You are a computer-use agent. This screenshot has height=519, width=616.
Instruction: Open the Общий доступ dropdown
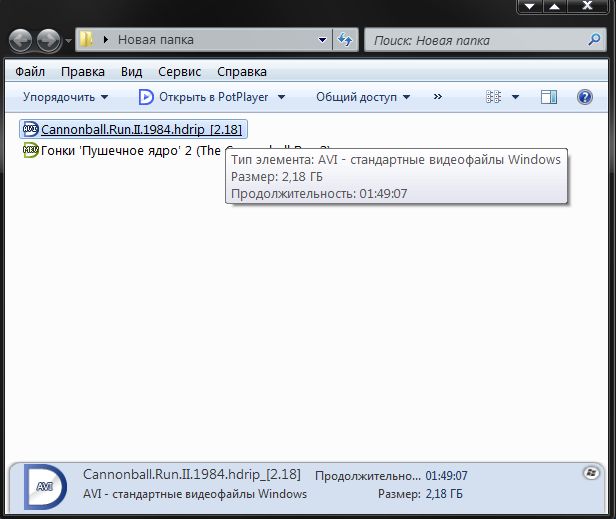(x=363, y=97)
